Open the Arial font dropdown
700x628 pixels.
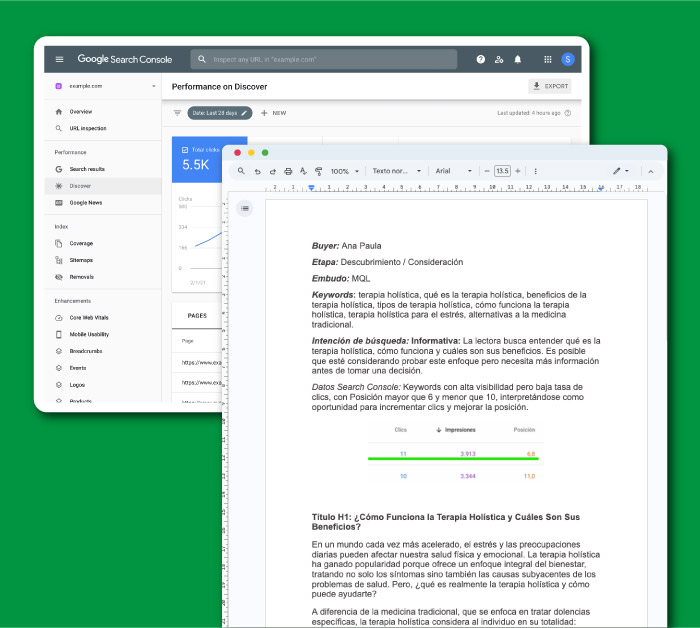click(x=454, y=171)
